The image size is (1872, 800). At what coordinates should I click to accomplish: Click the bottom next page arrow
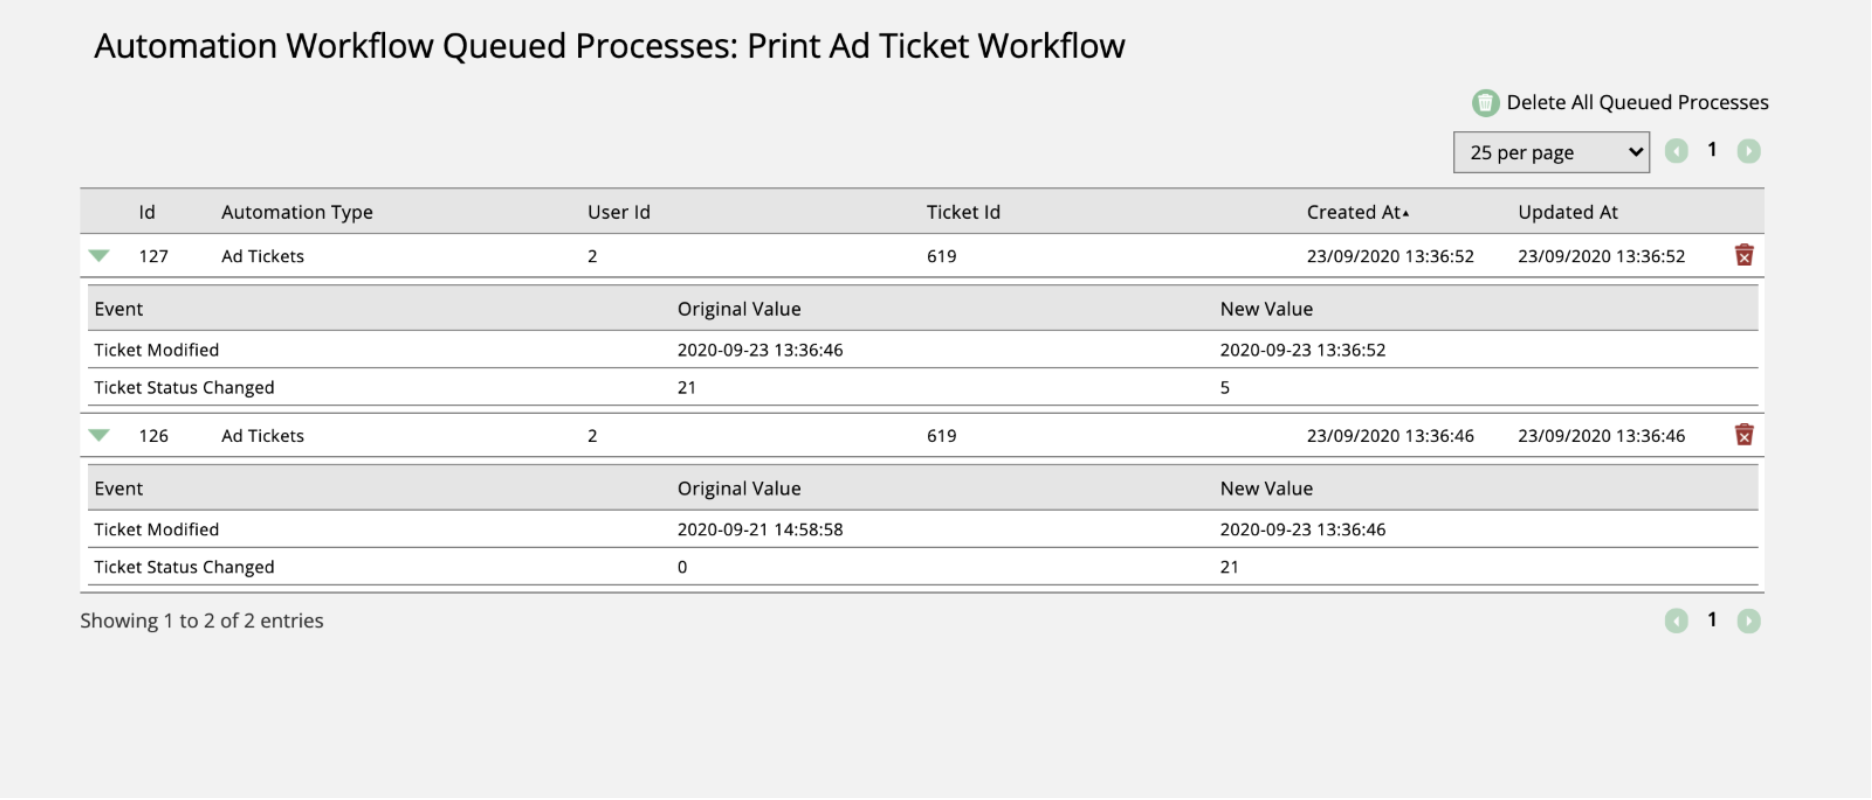tap(1749, 620)
